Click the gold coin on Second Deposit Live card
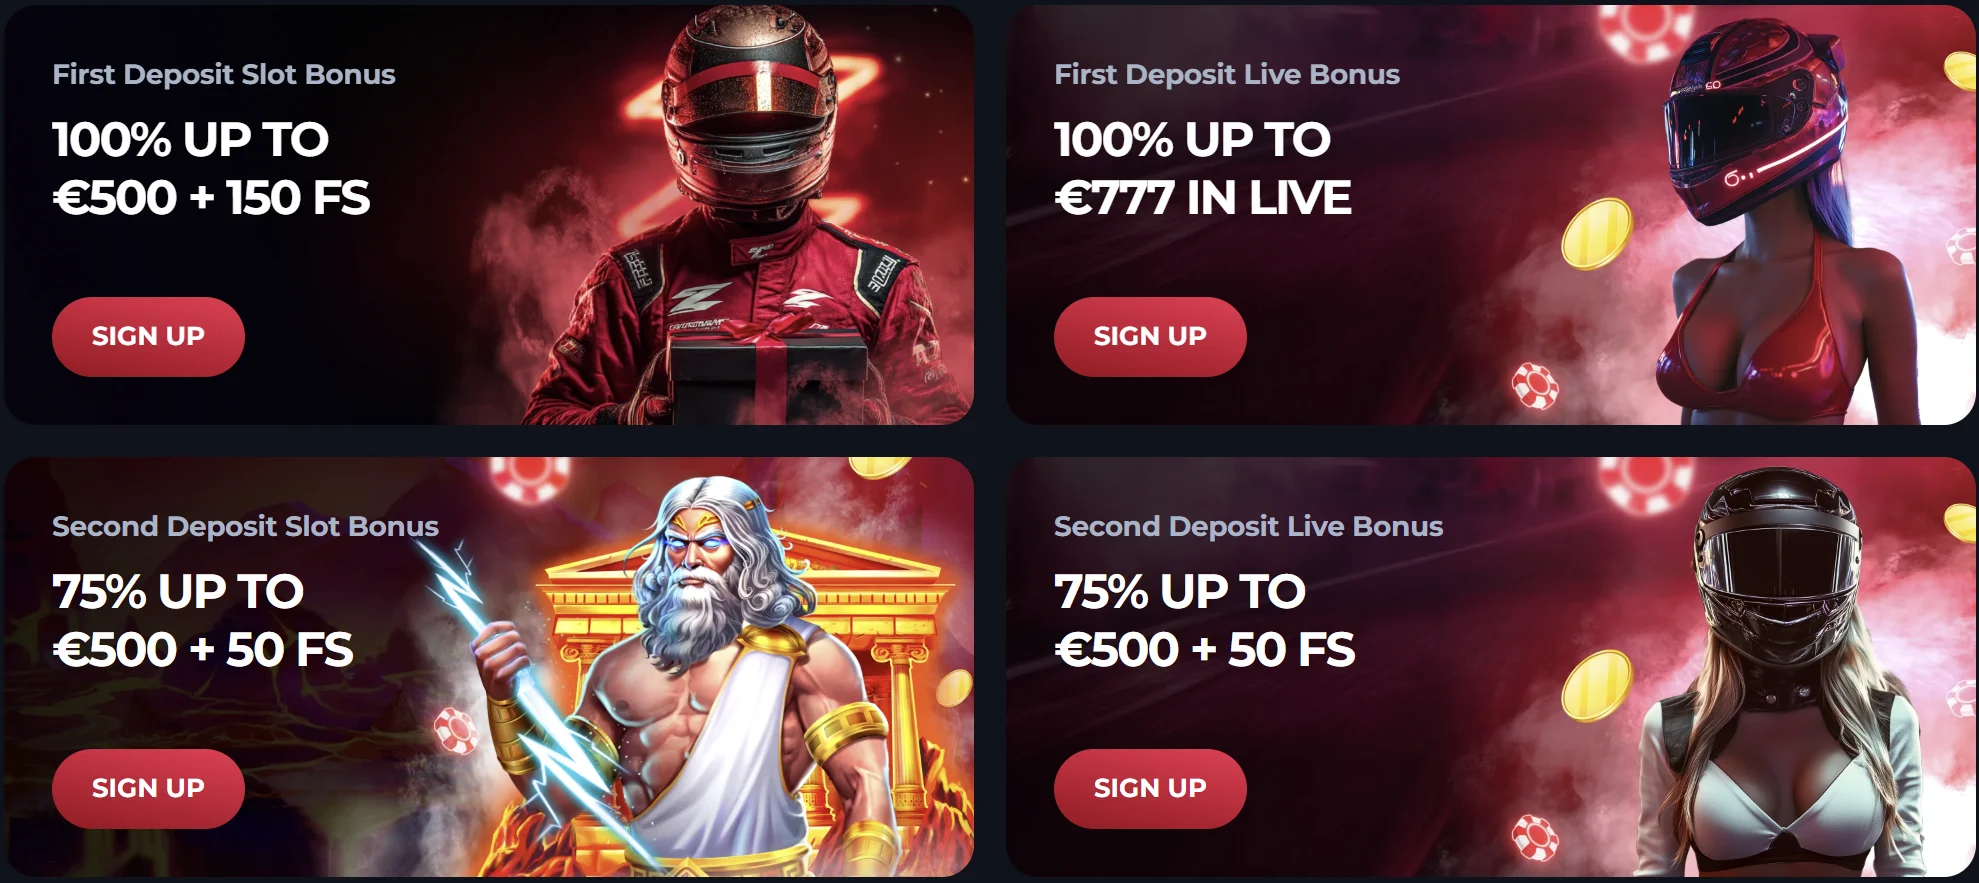Image resolution: width=1979 pixels, height=883 pixels. (1597, 685)
